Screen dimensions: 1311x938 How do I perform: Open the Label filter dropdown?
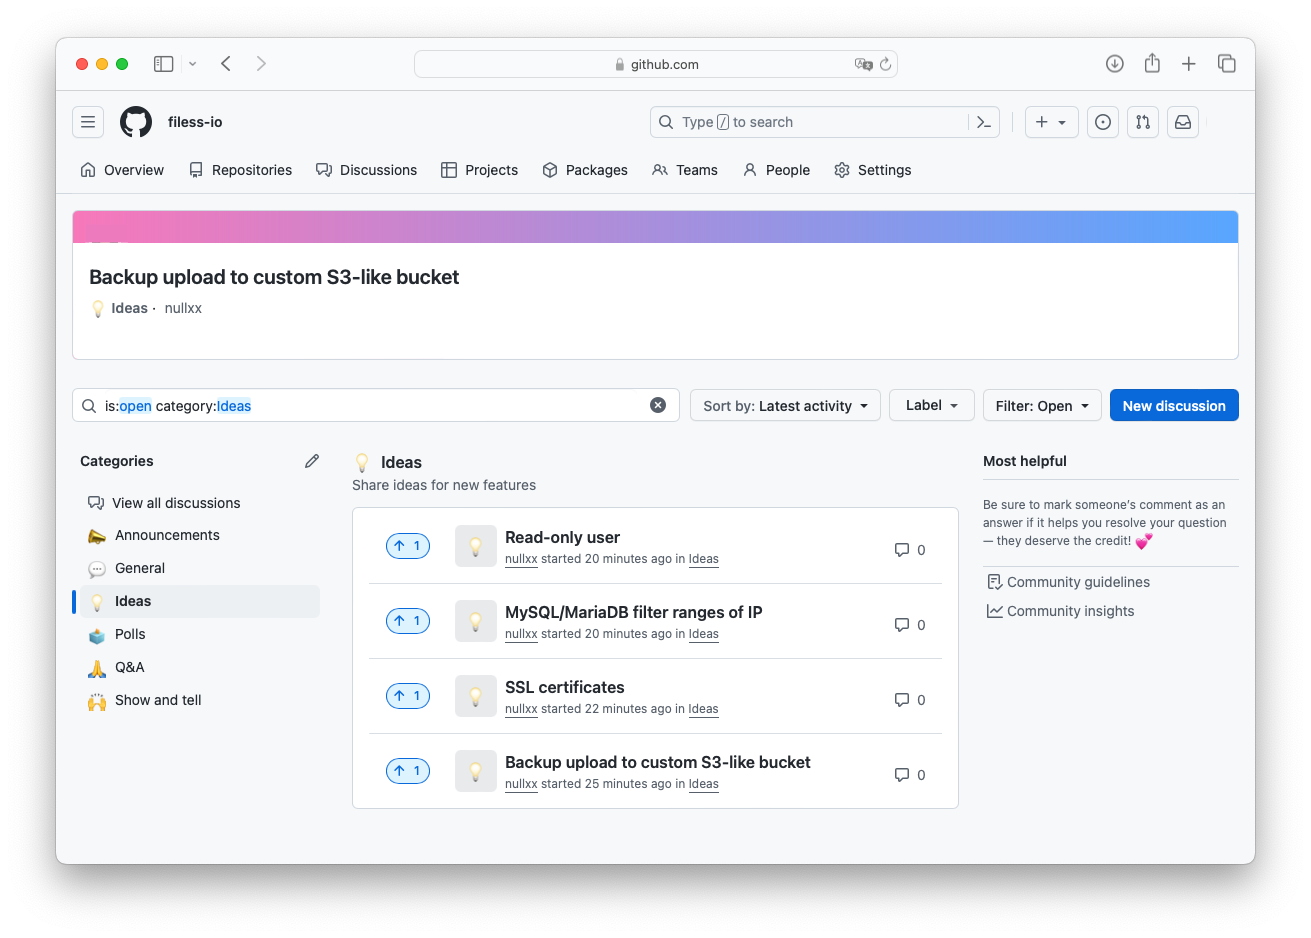click(931, 405)
